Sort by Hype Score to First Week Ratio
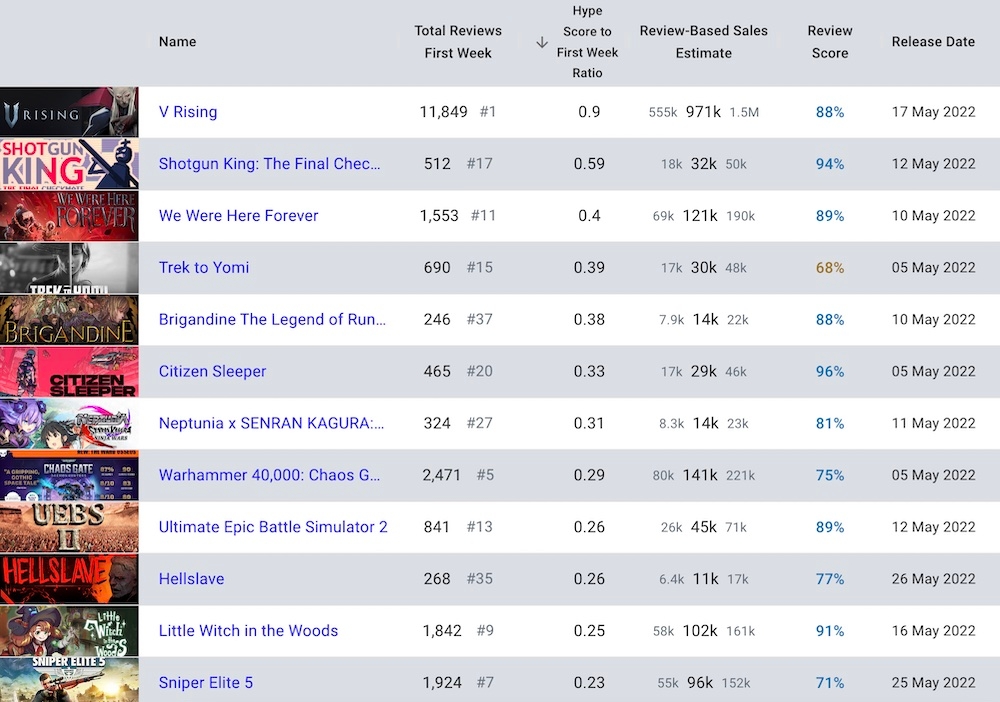This screenshot has width=1000, height=702. tap(588, 42)
